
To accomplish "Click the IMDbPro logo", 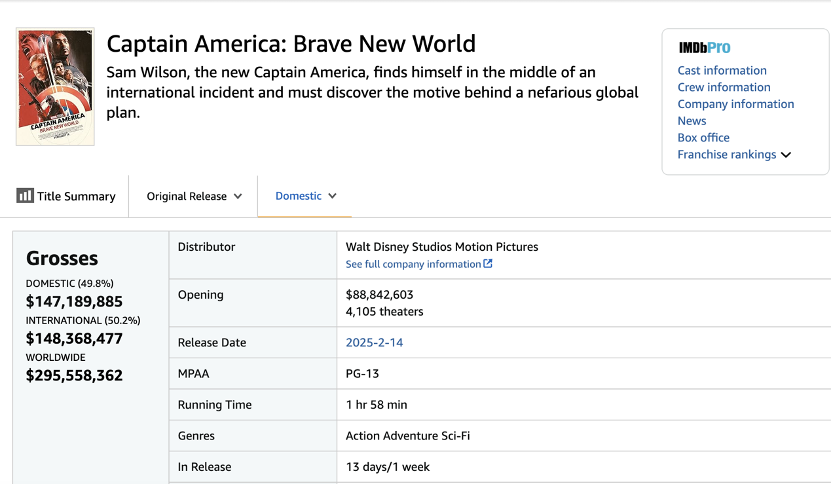I will 704,48.
